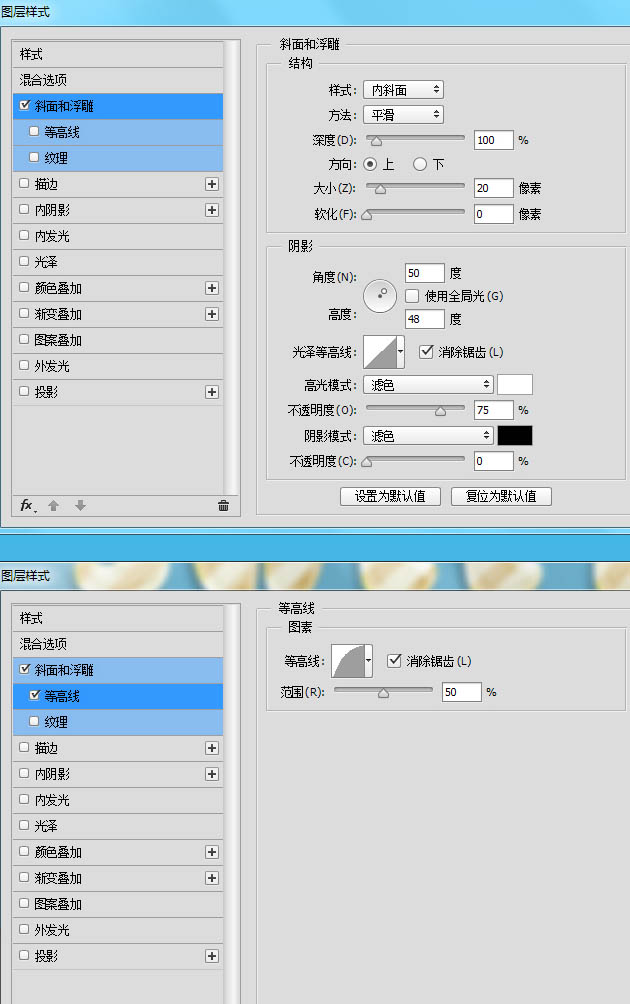Viewport: 630px width, 1004px height.
Task: Click plus icon beside 描边 in upper dialog
Action: click(212, 184)
